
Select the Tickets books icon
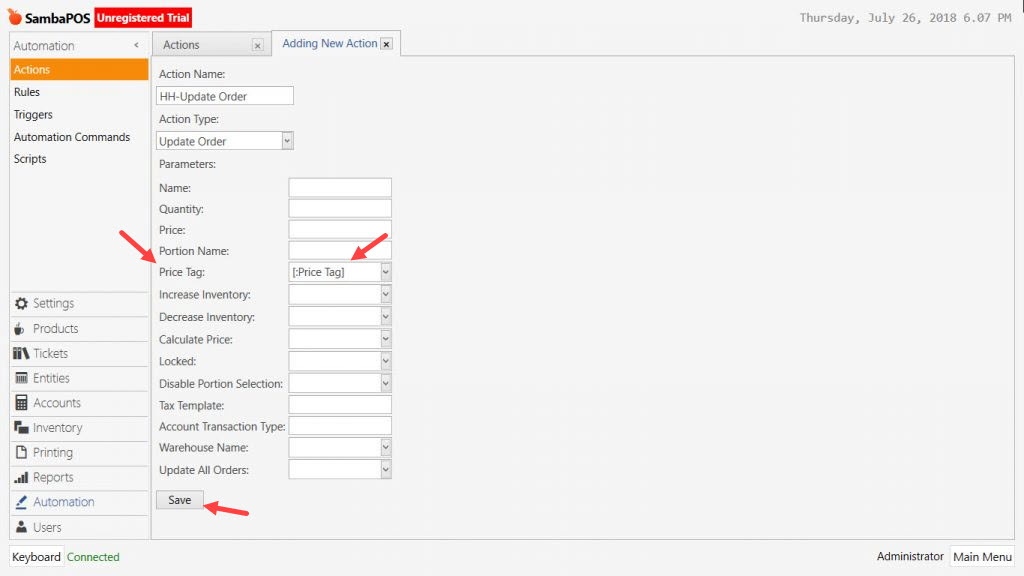pos(21,354)
